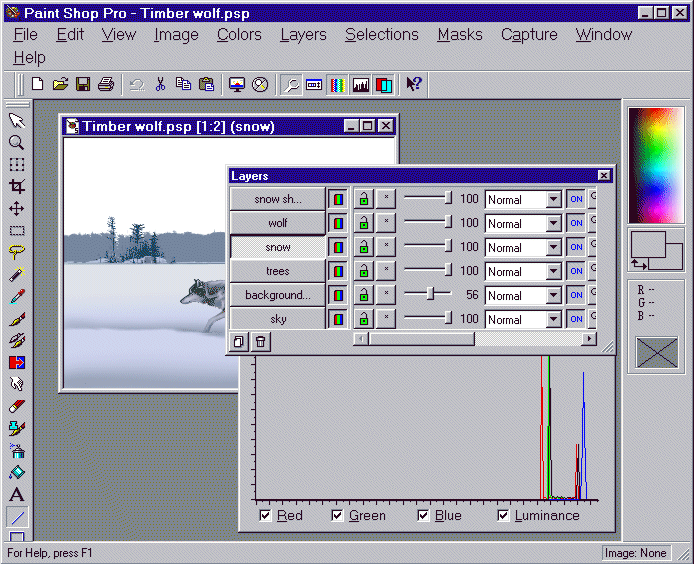Select the trees layer button
694x564 pixels.
click(x=278, y=271)
